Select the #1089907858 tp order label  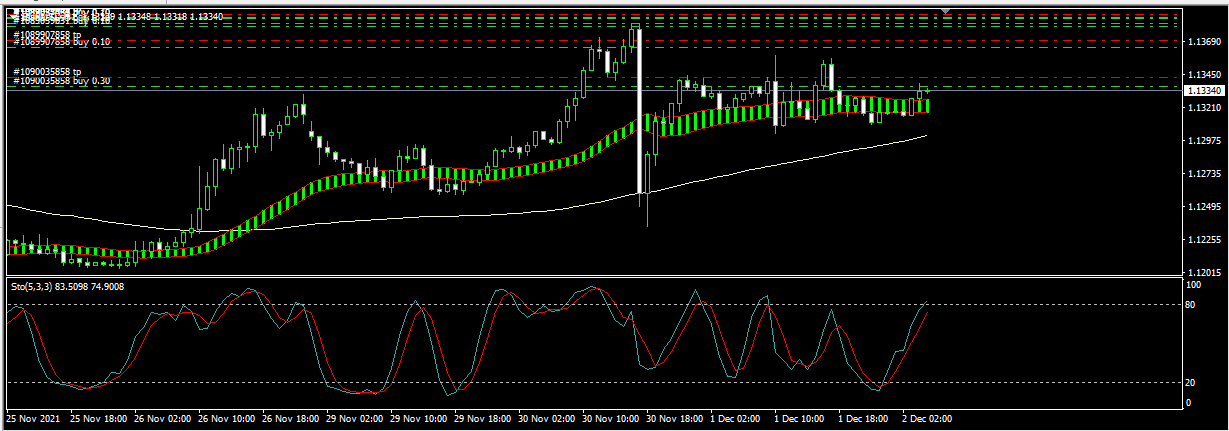point(47,35)
